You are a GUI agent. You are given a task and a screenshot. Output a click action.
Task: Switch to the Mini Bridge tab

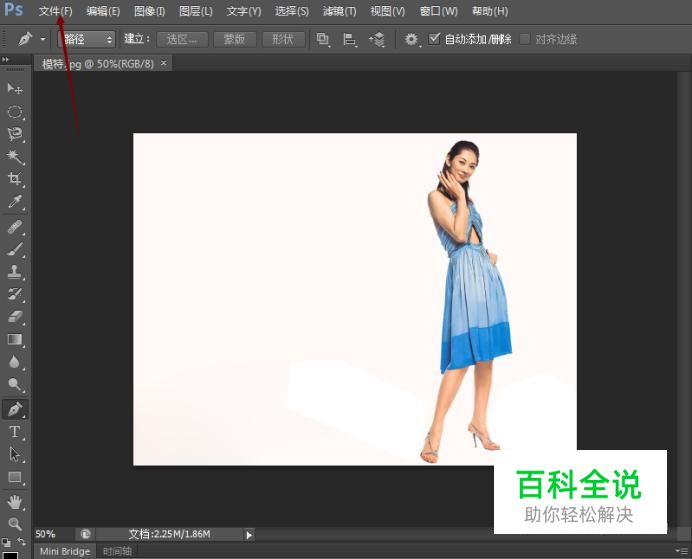64,551
